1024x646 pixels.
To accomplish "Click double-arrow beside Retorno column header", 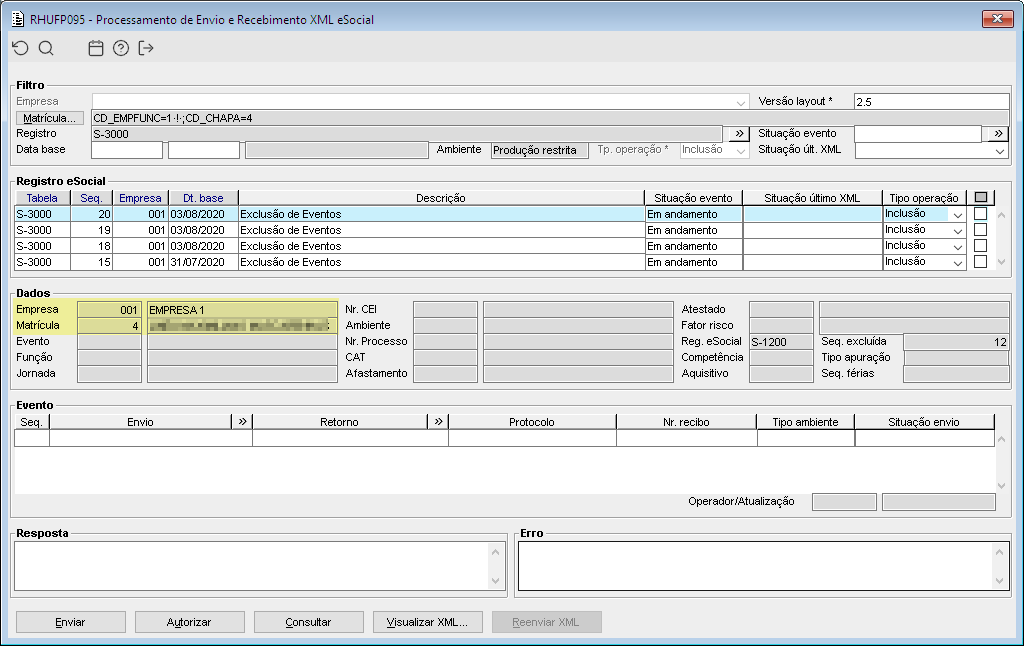I will pyautogui.click(x=438, y=421).
